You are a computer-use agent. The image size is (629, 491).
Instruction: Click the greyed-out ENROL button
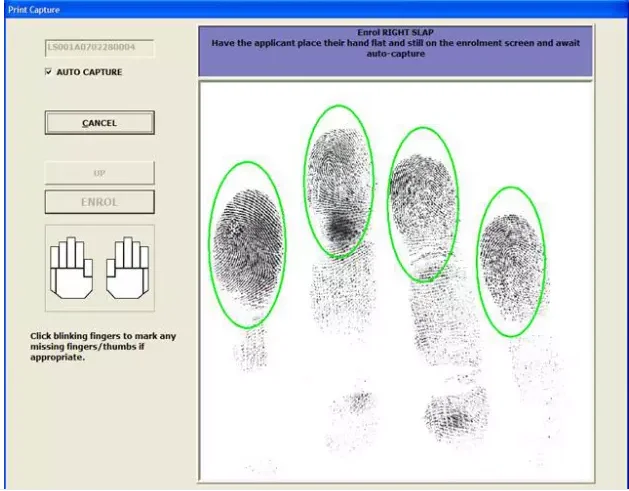click(x=99, y=202)
